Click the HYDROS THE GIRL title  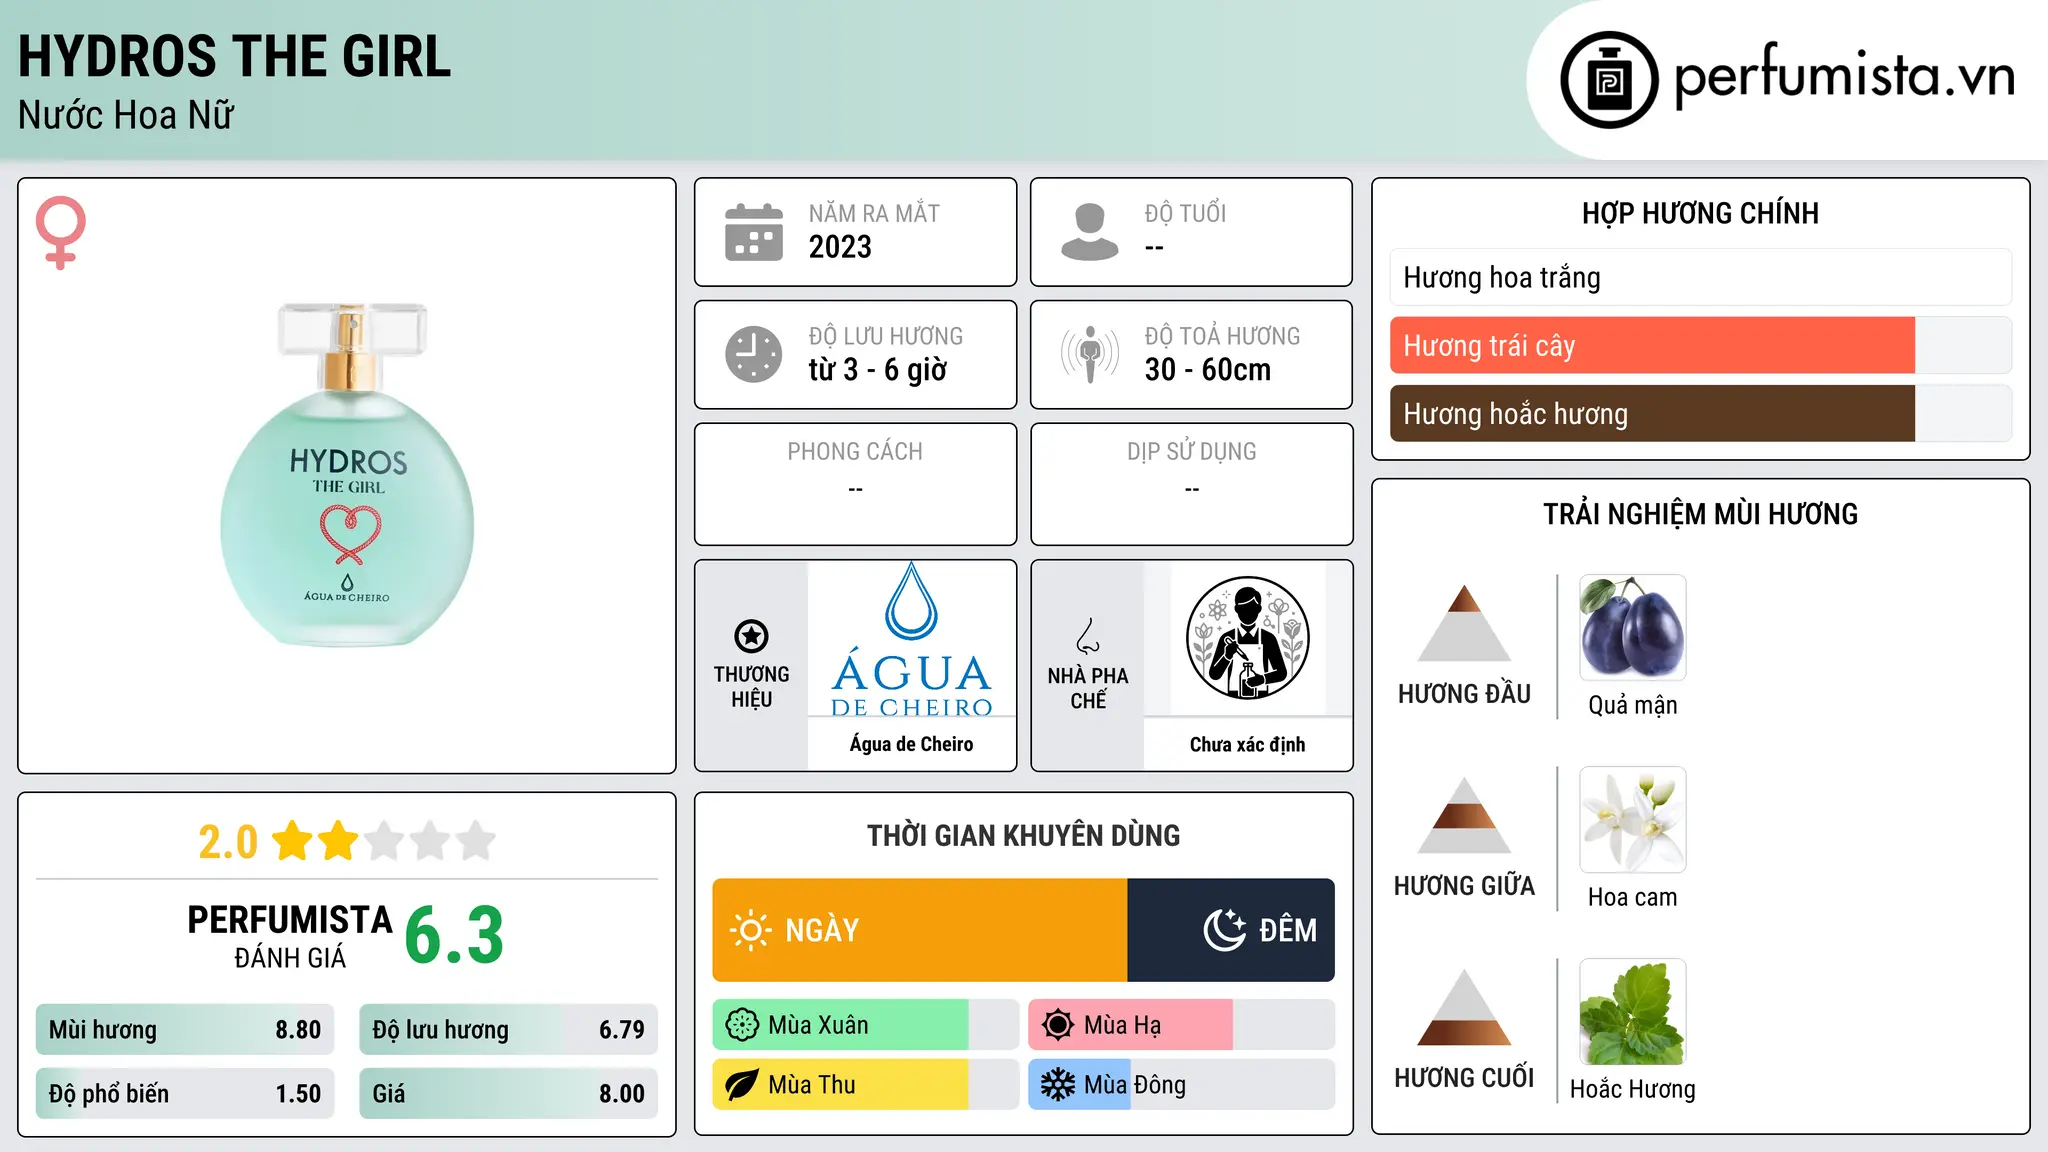(234, 56)
